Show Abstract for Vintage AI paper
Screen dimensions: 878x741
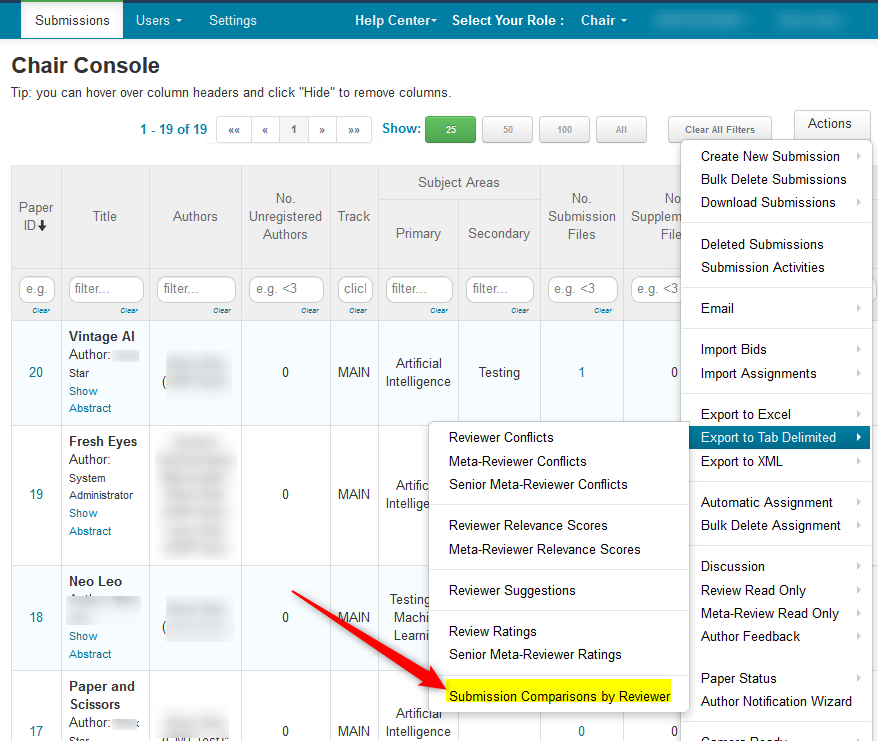click(90, 399)
